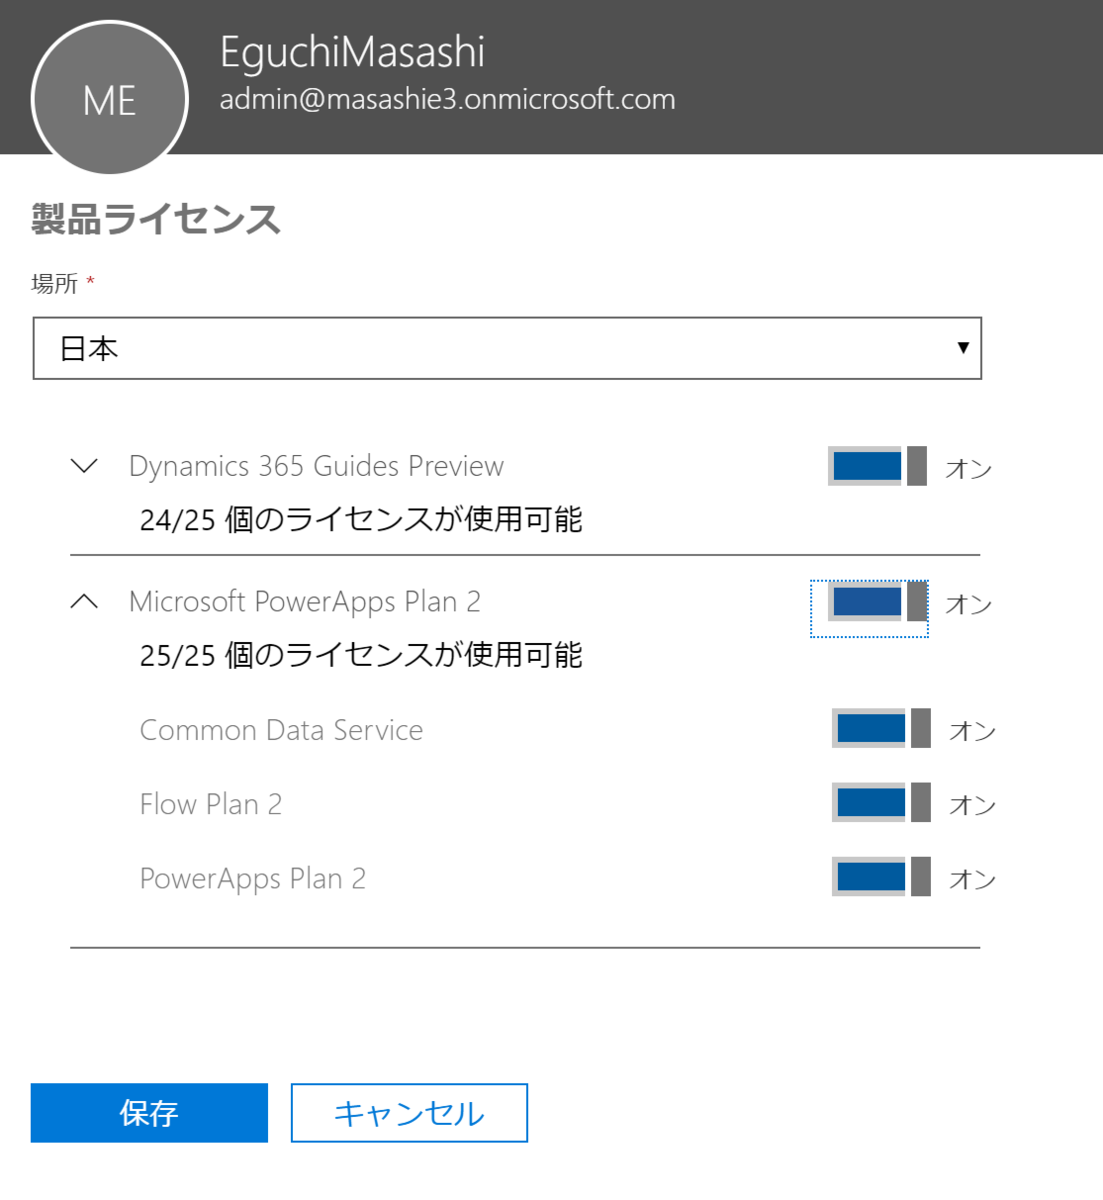Open the 場所 location dropdown
The width and height of the screenshot is (1103, 1200).
click(963, 347)
